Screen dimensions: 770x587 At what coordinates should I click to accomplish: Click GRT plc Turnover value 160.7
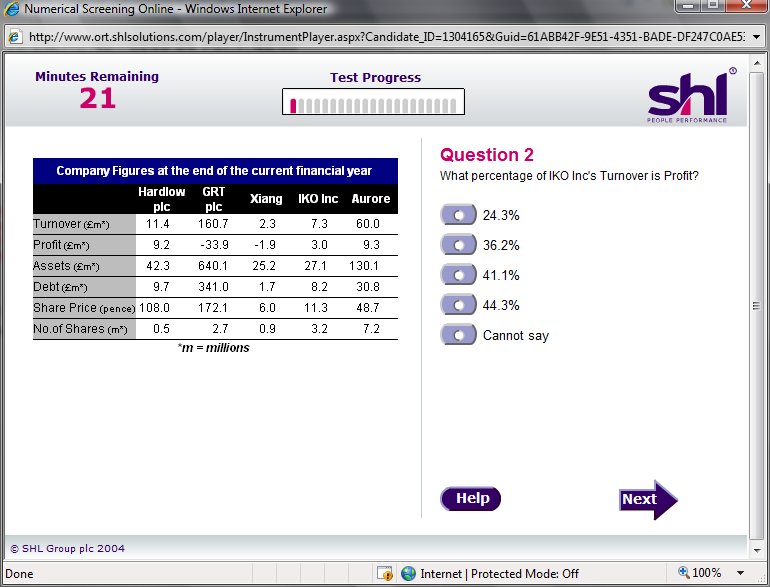(213, 224)
